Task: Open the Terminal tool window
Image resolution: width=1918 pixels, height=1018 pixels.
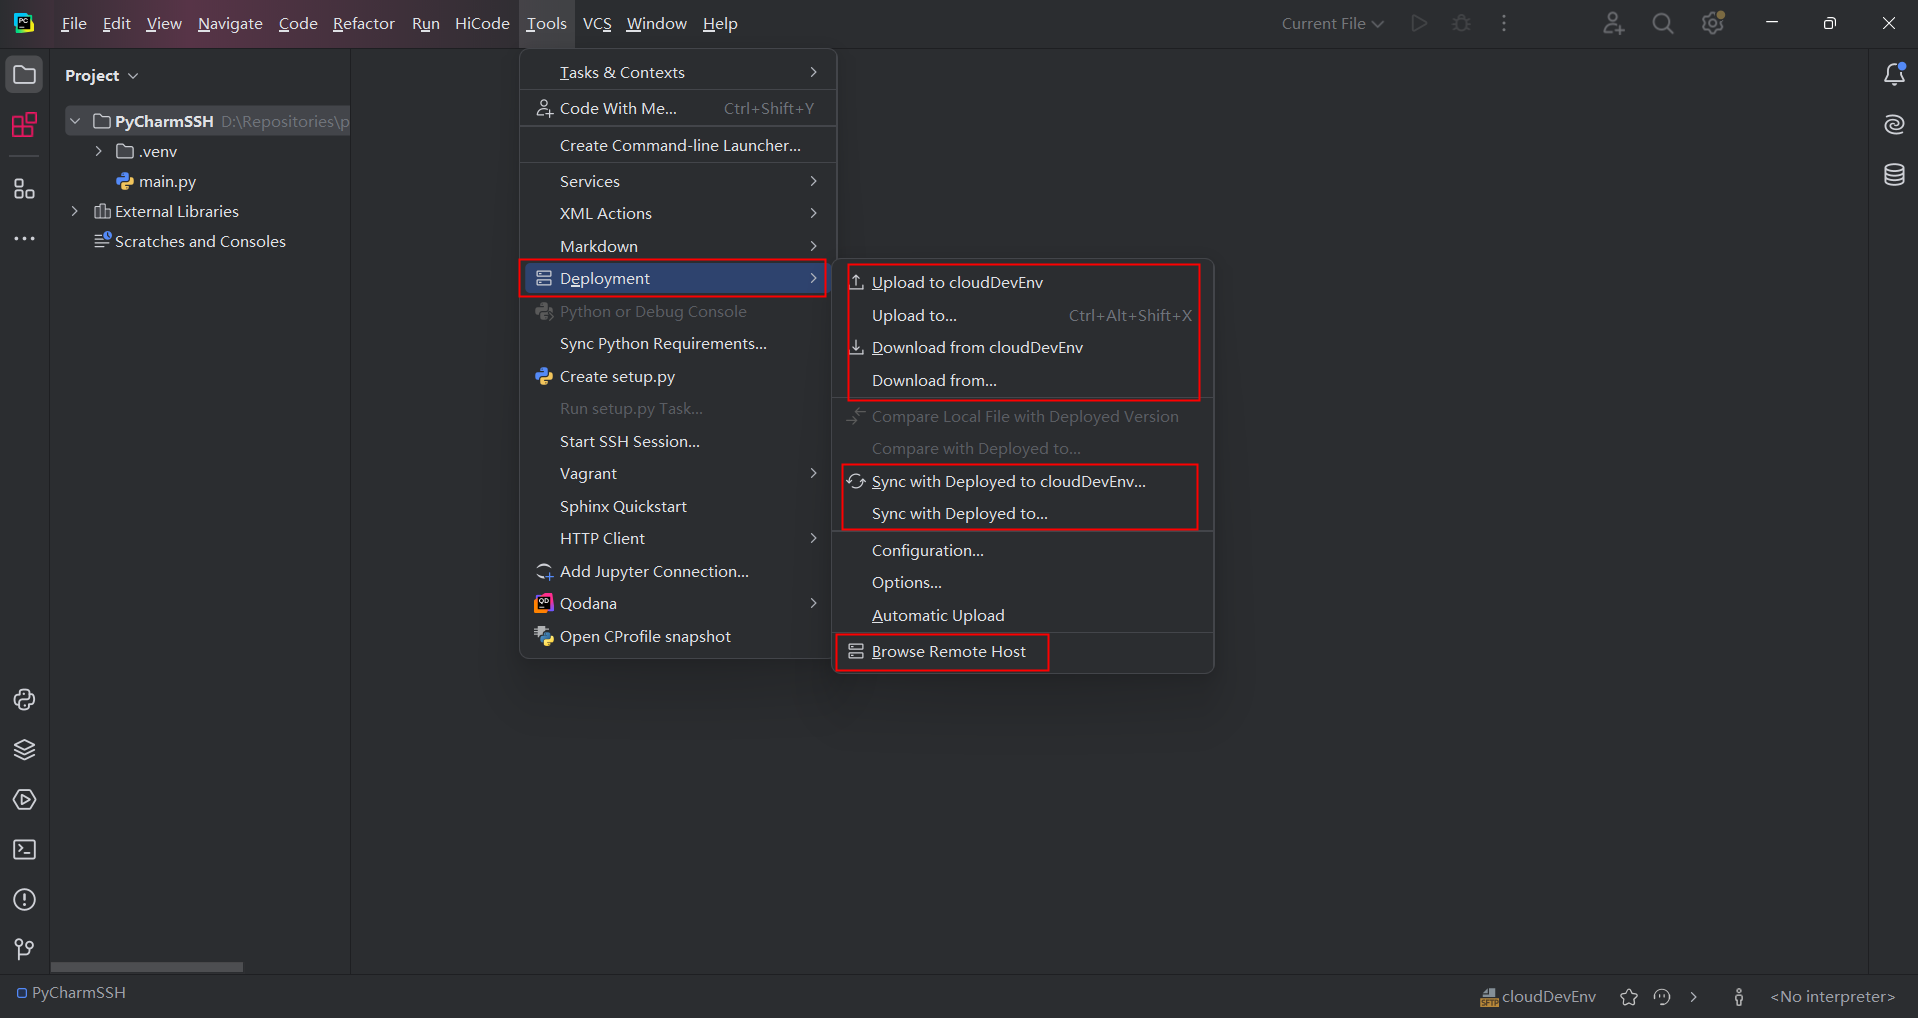Action: pos(25,849)
